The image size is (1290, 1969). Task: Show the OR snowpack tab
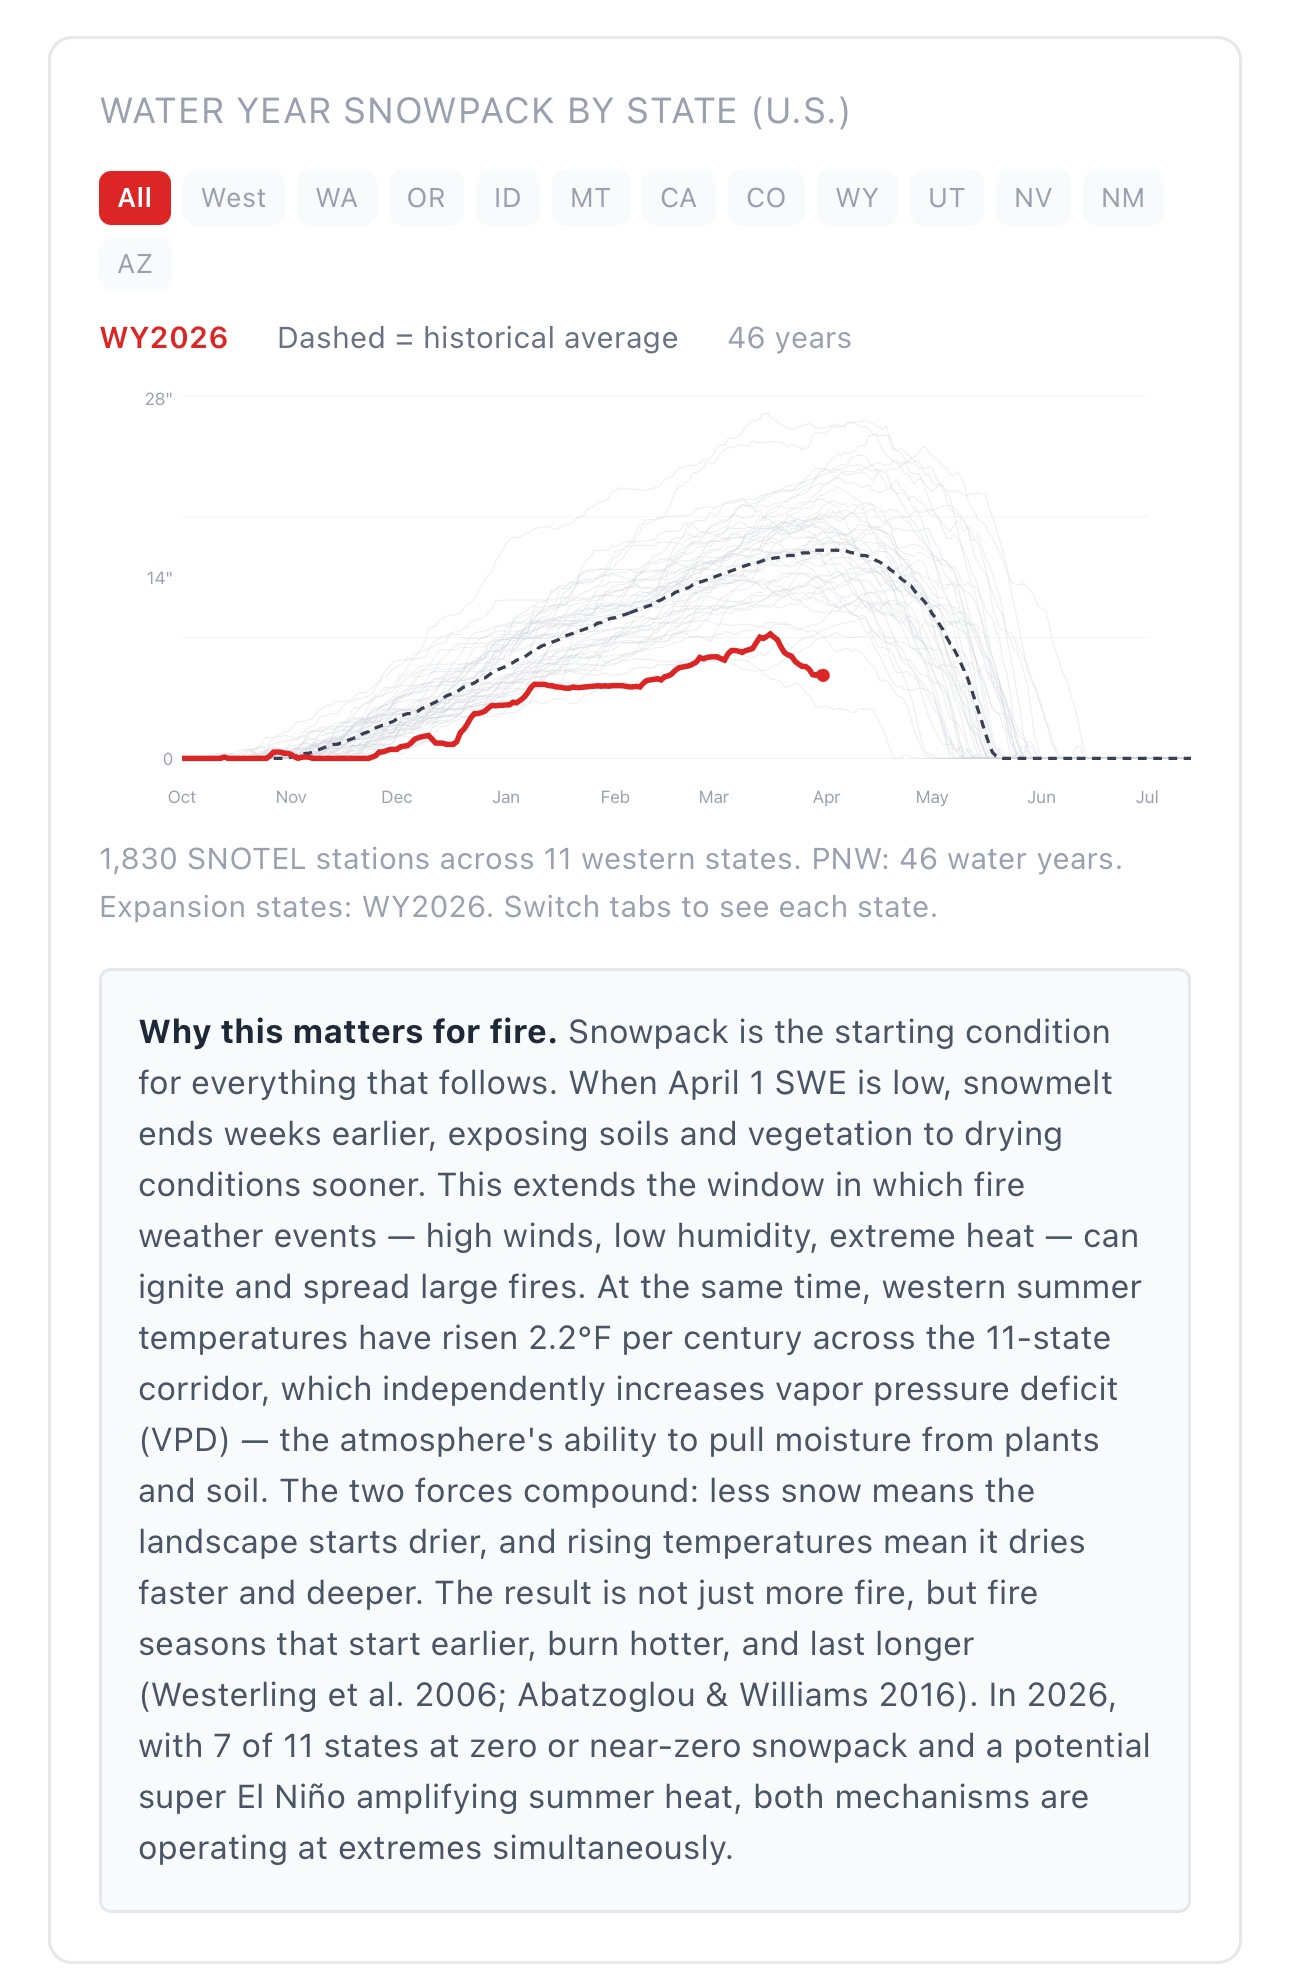point(426,198)
